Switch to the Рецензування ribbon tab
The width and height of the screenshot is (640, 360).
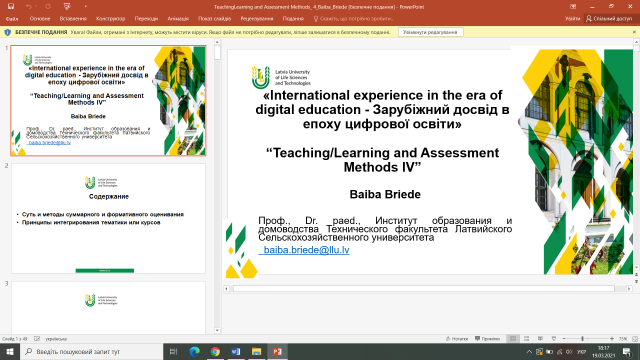tap(257, 19)
